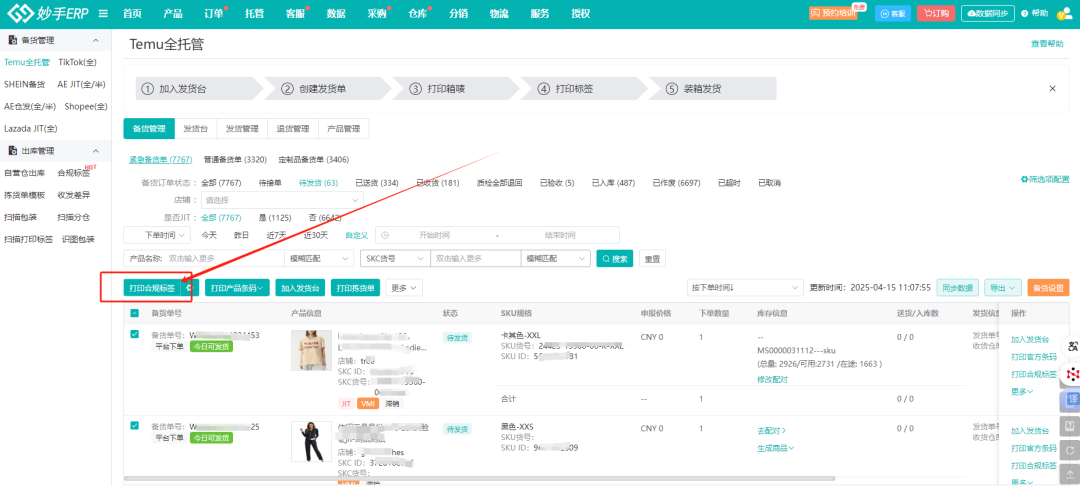Screen dimensions: 1080x486
Task: Open the 下单时间 dropdown
Action: click(157, 235)
